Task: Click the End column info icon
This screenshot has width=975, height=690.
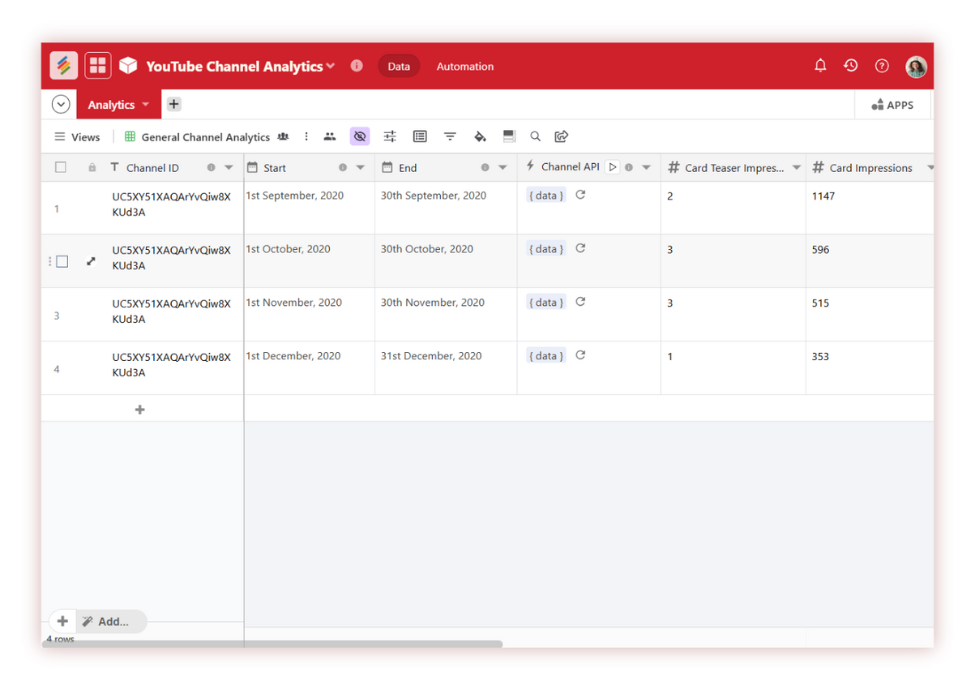Action: (485, 167)
